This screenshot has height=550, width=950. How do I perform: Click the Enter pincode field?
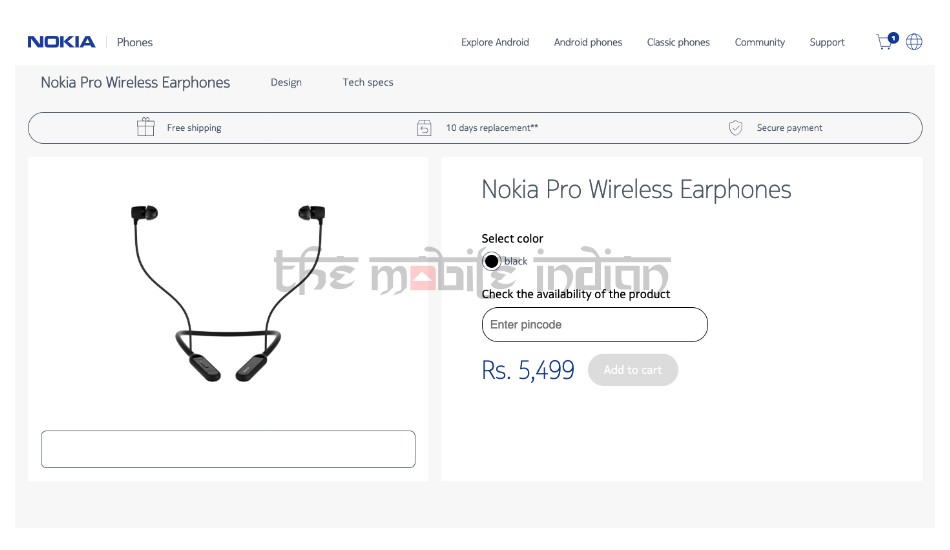594,325
